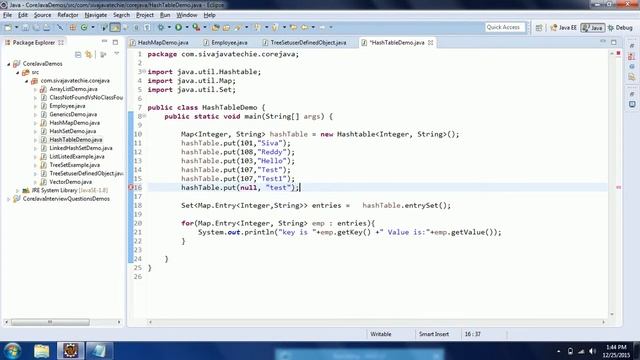Expand the CoreJavaInterviewQuestionsDemos project

pyautogui.click(x=9, y=199)
